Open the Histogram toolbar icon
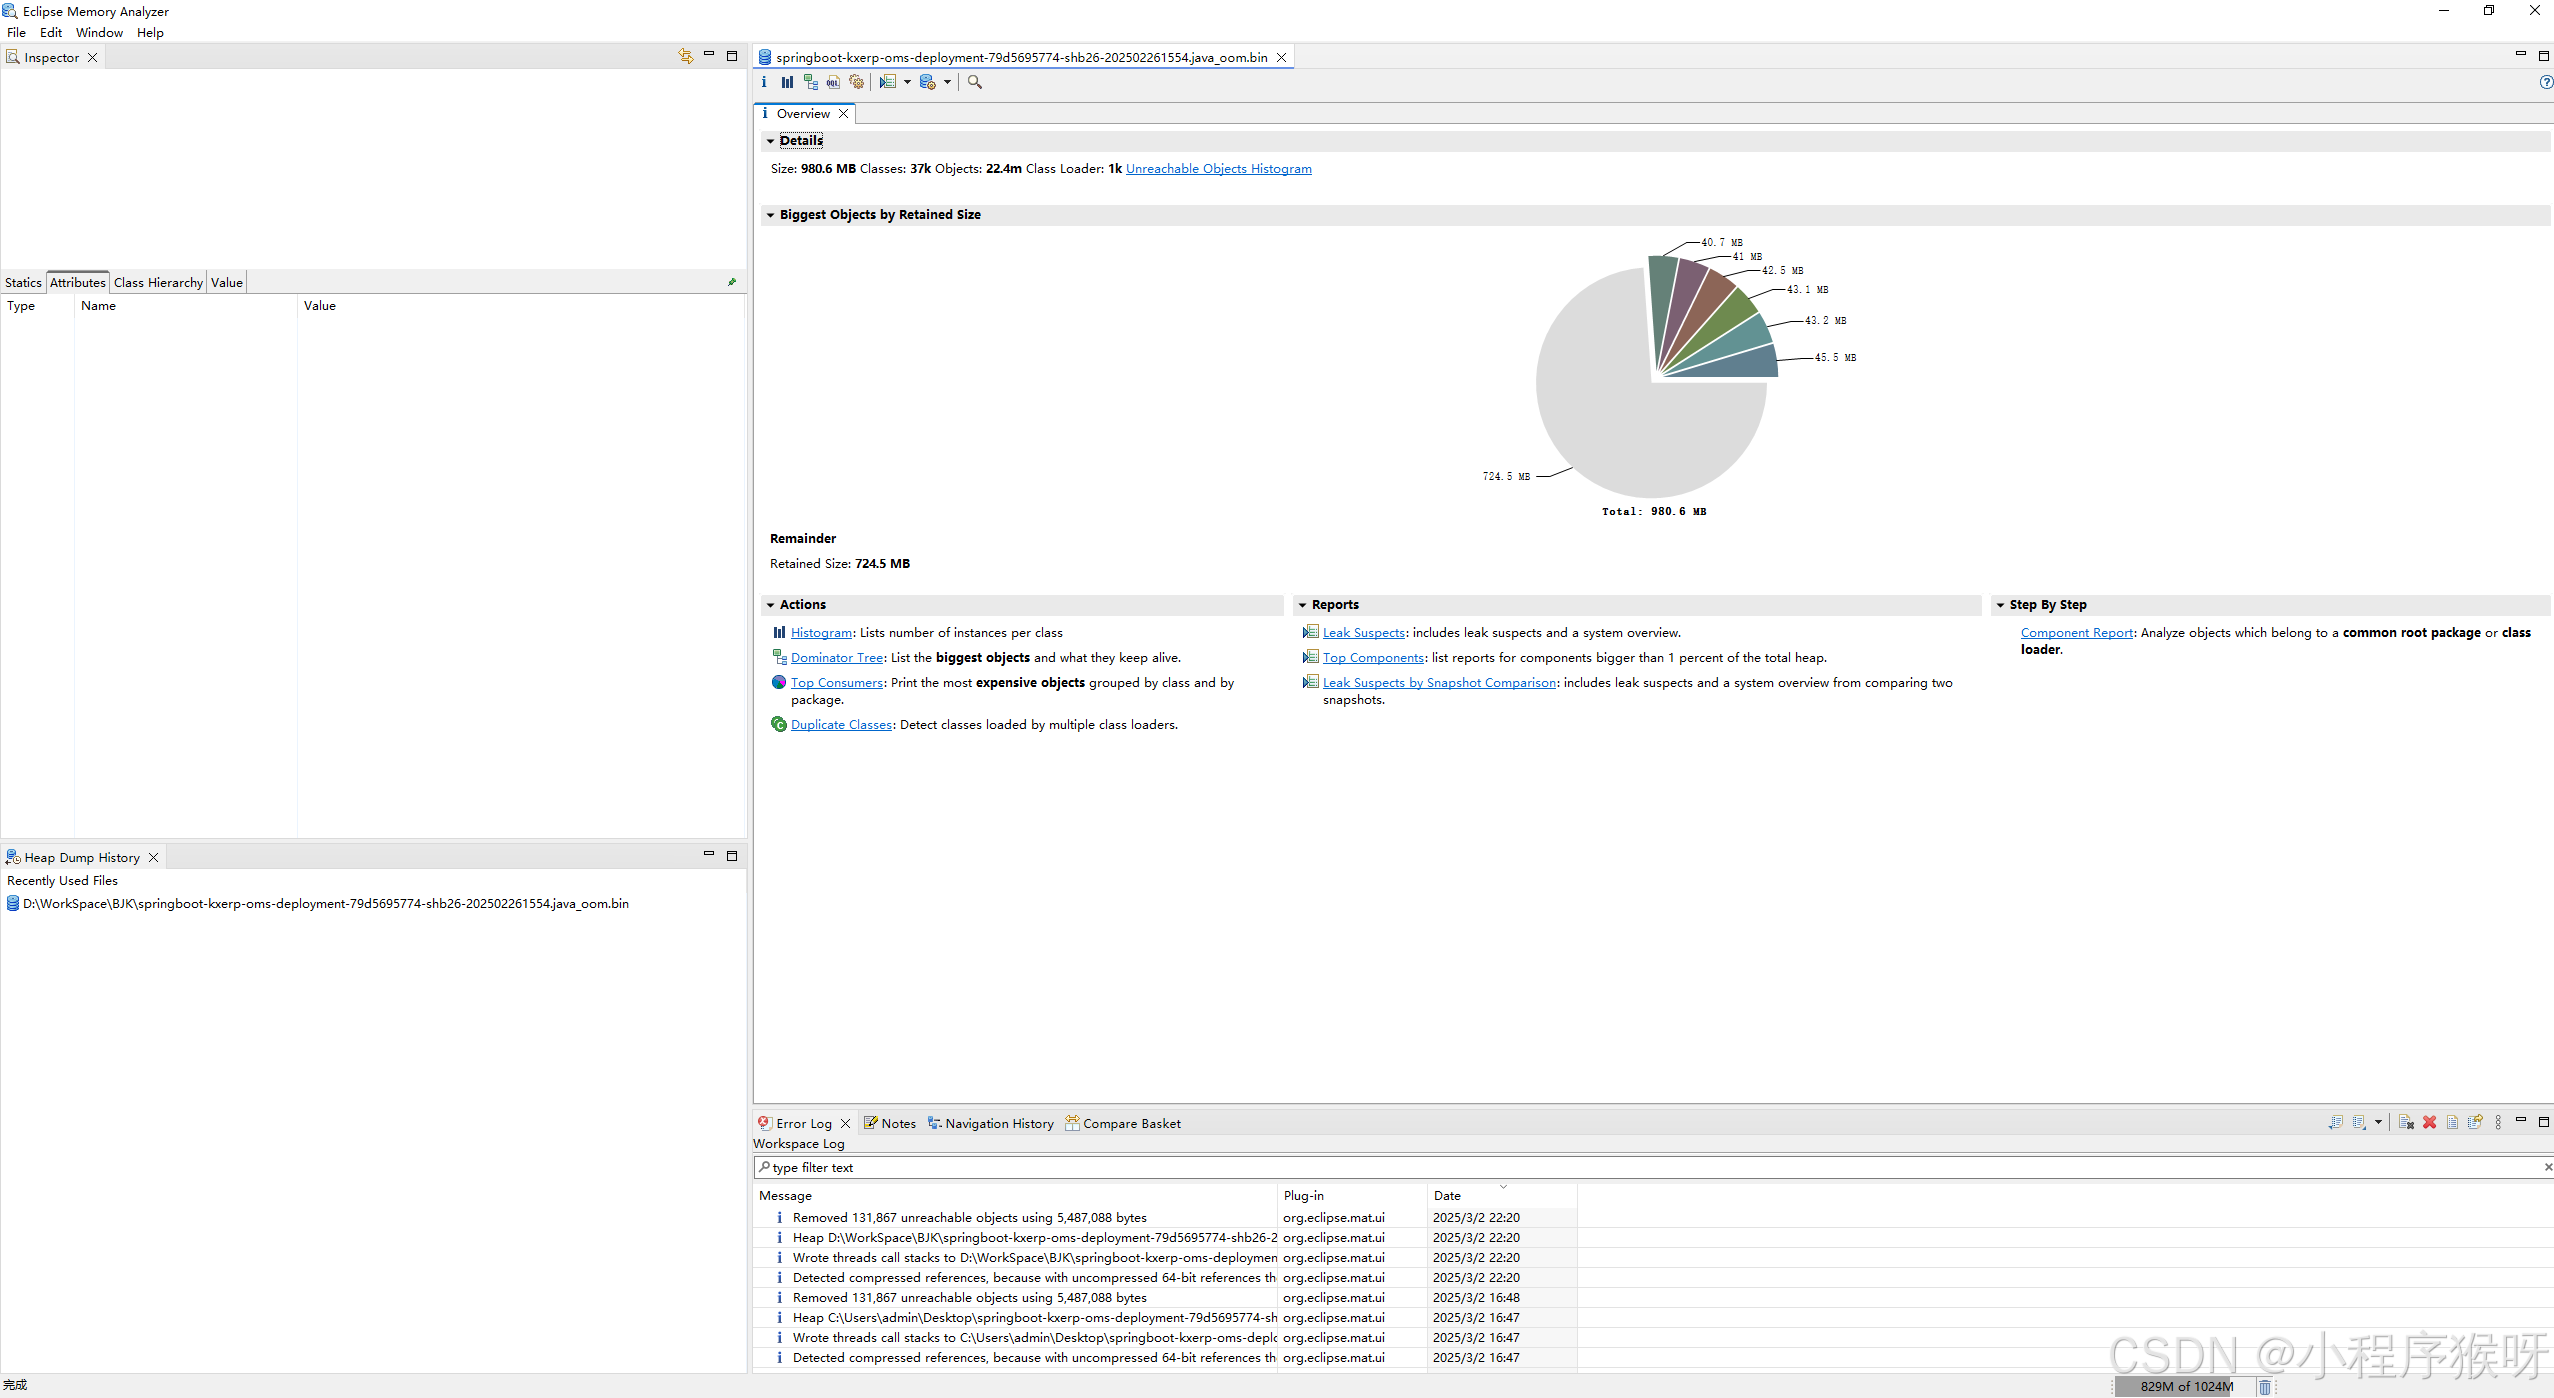This screenshot has height=1398, width=2554. (x=787, y=82)
